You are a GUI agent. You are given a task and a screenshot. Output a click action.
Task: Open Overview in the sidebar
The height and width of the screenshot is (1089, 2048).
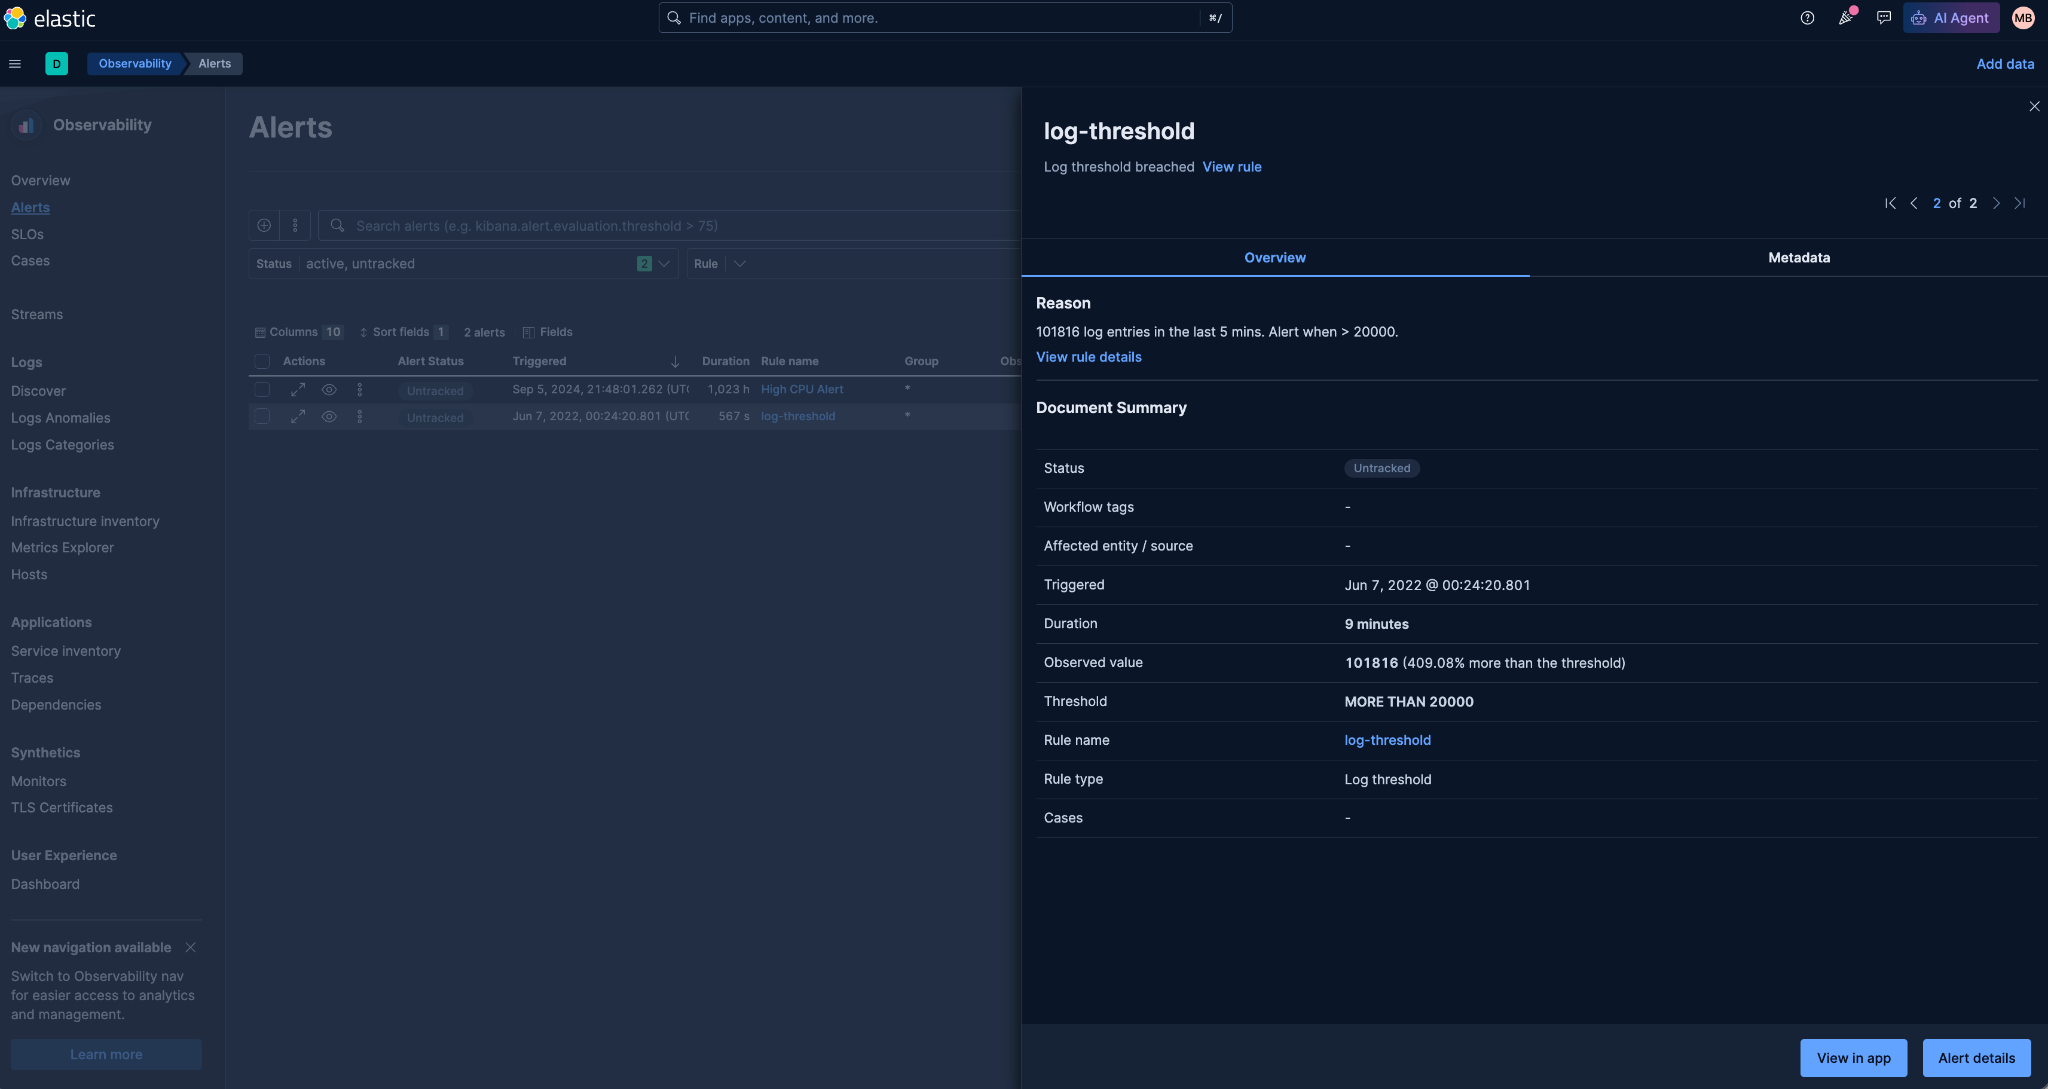pos(41,181)
